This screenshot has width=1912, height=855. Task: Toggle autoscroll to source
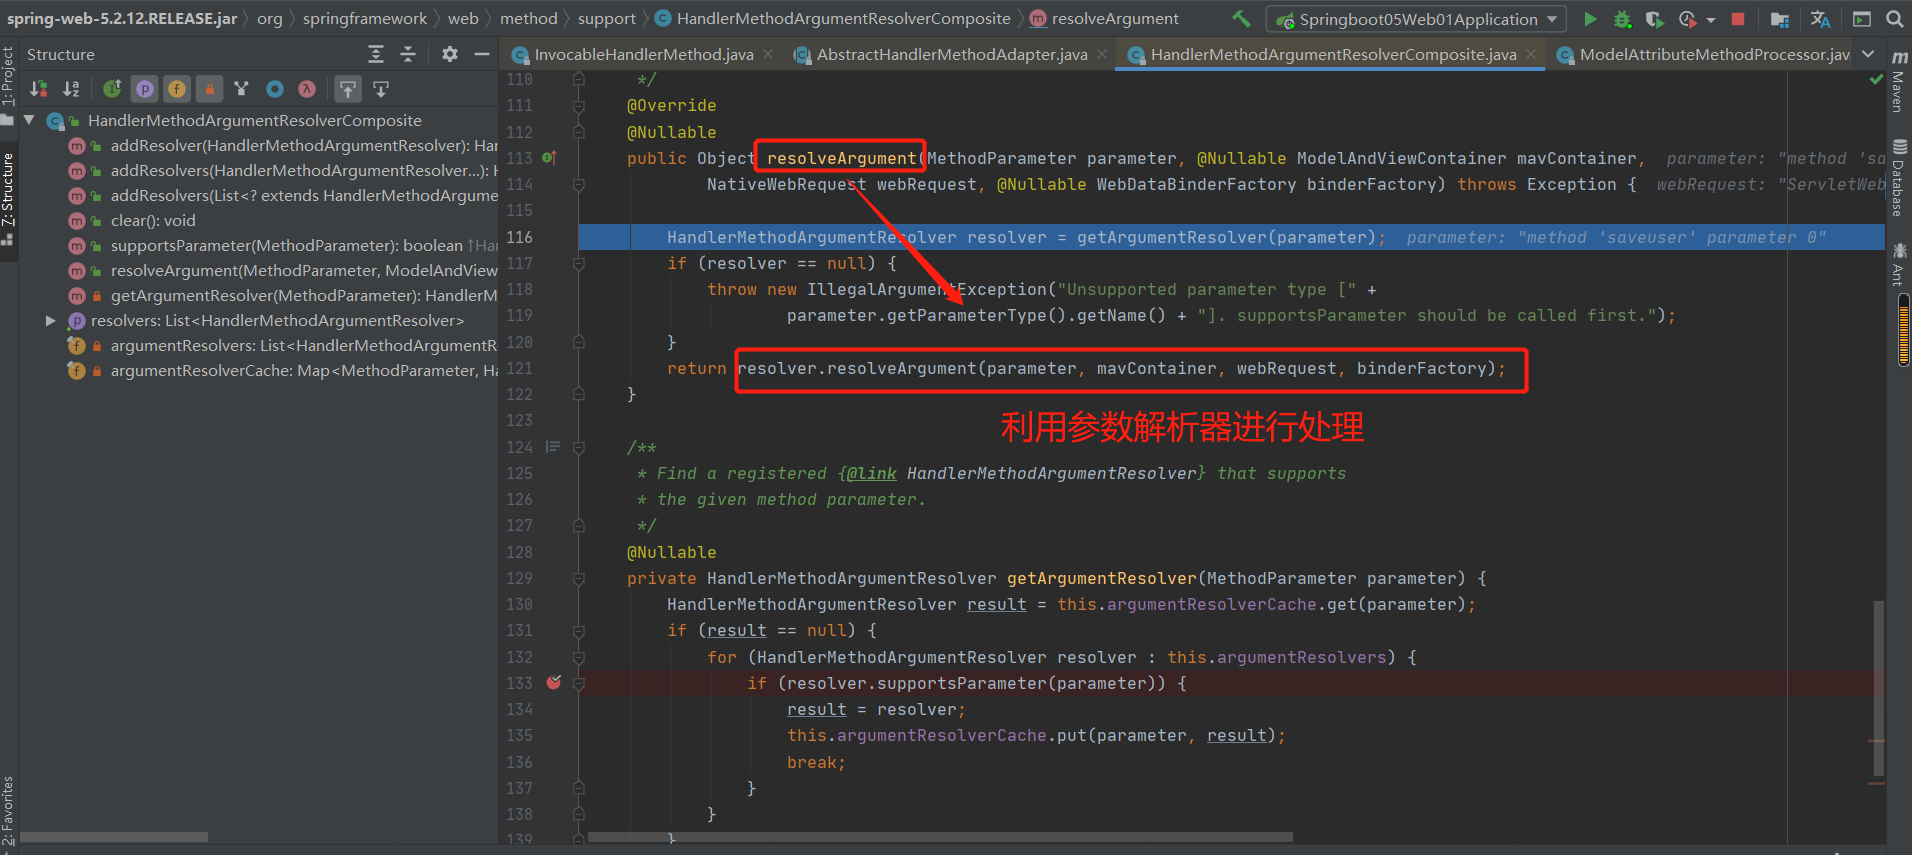pyautogui.click(x=347, y=89)
